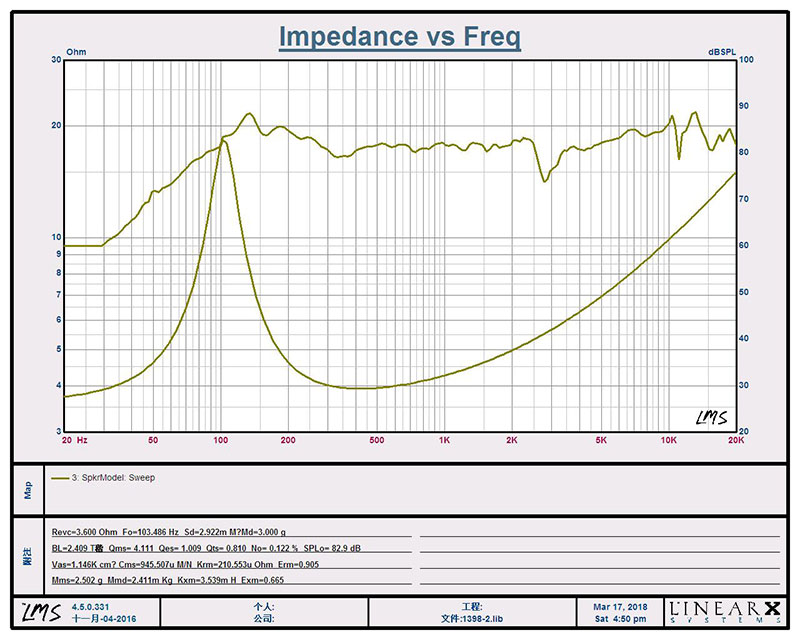The width and height of the screenshot is (800, 640).
Task: Click the 'Map' vertical panel label
Action: (28, 490)
